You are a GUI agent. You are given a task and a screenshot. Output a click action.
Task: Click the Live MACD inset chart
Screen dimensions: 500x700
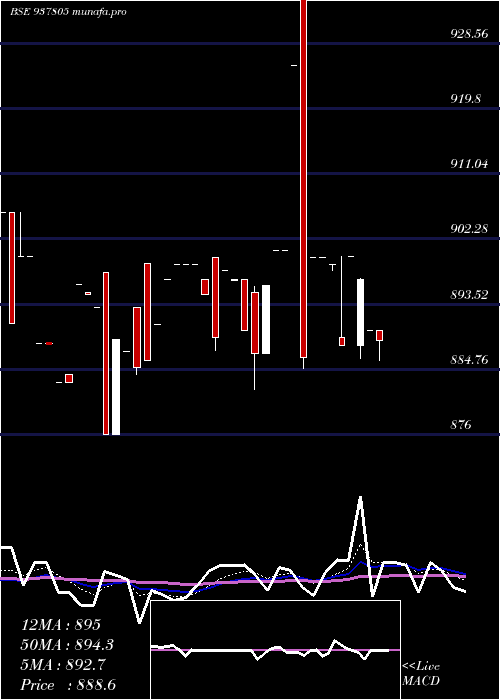pyautogui.click(x=275, y=650)
